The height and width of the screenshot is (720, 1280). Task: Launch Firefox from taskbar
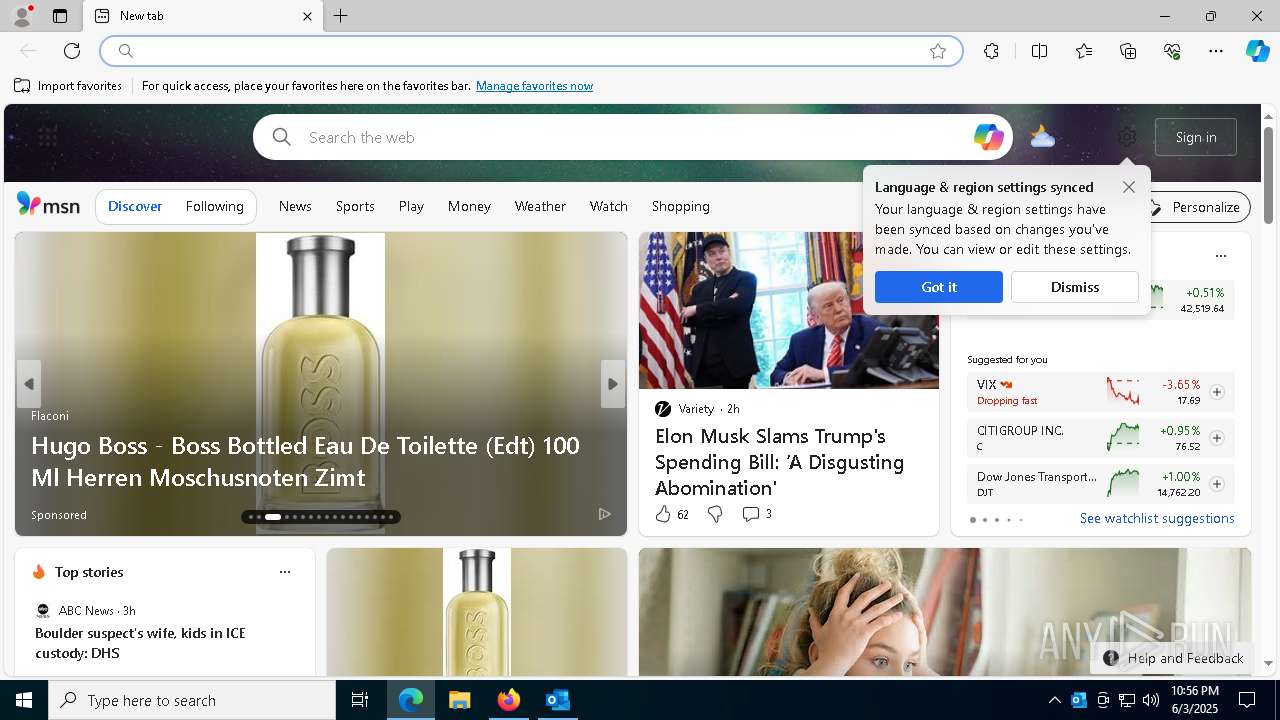[508, 700]
